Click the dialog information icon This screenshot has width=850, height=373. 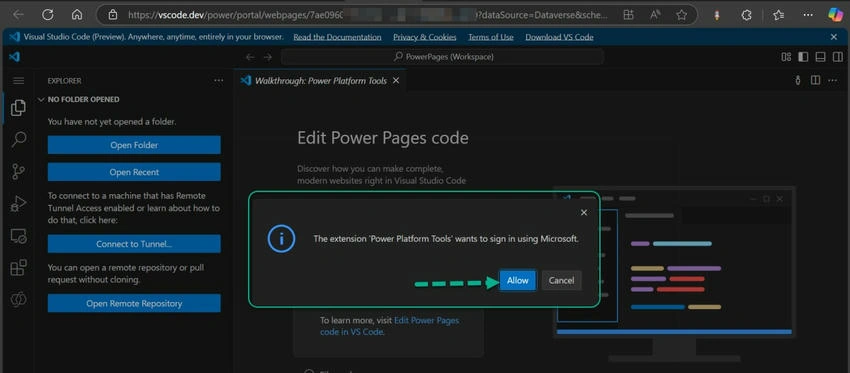click(x=281, y=239)
